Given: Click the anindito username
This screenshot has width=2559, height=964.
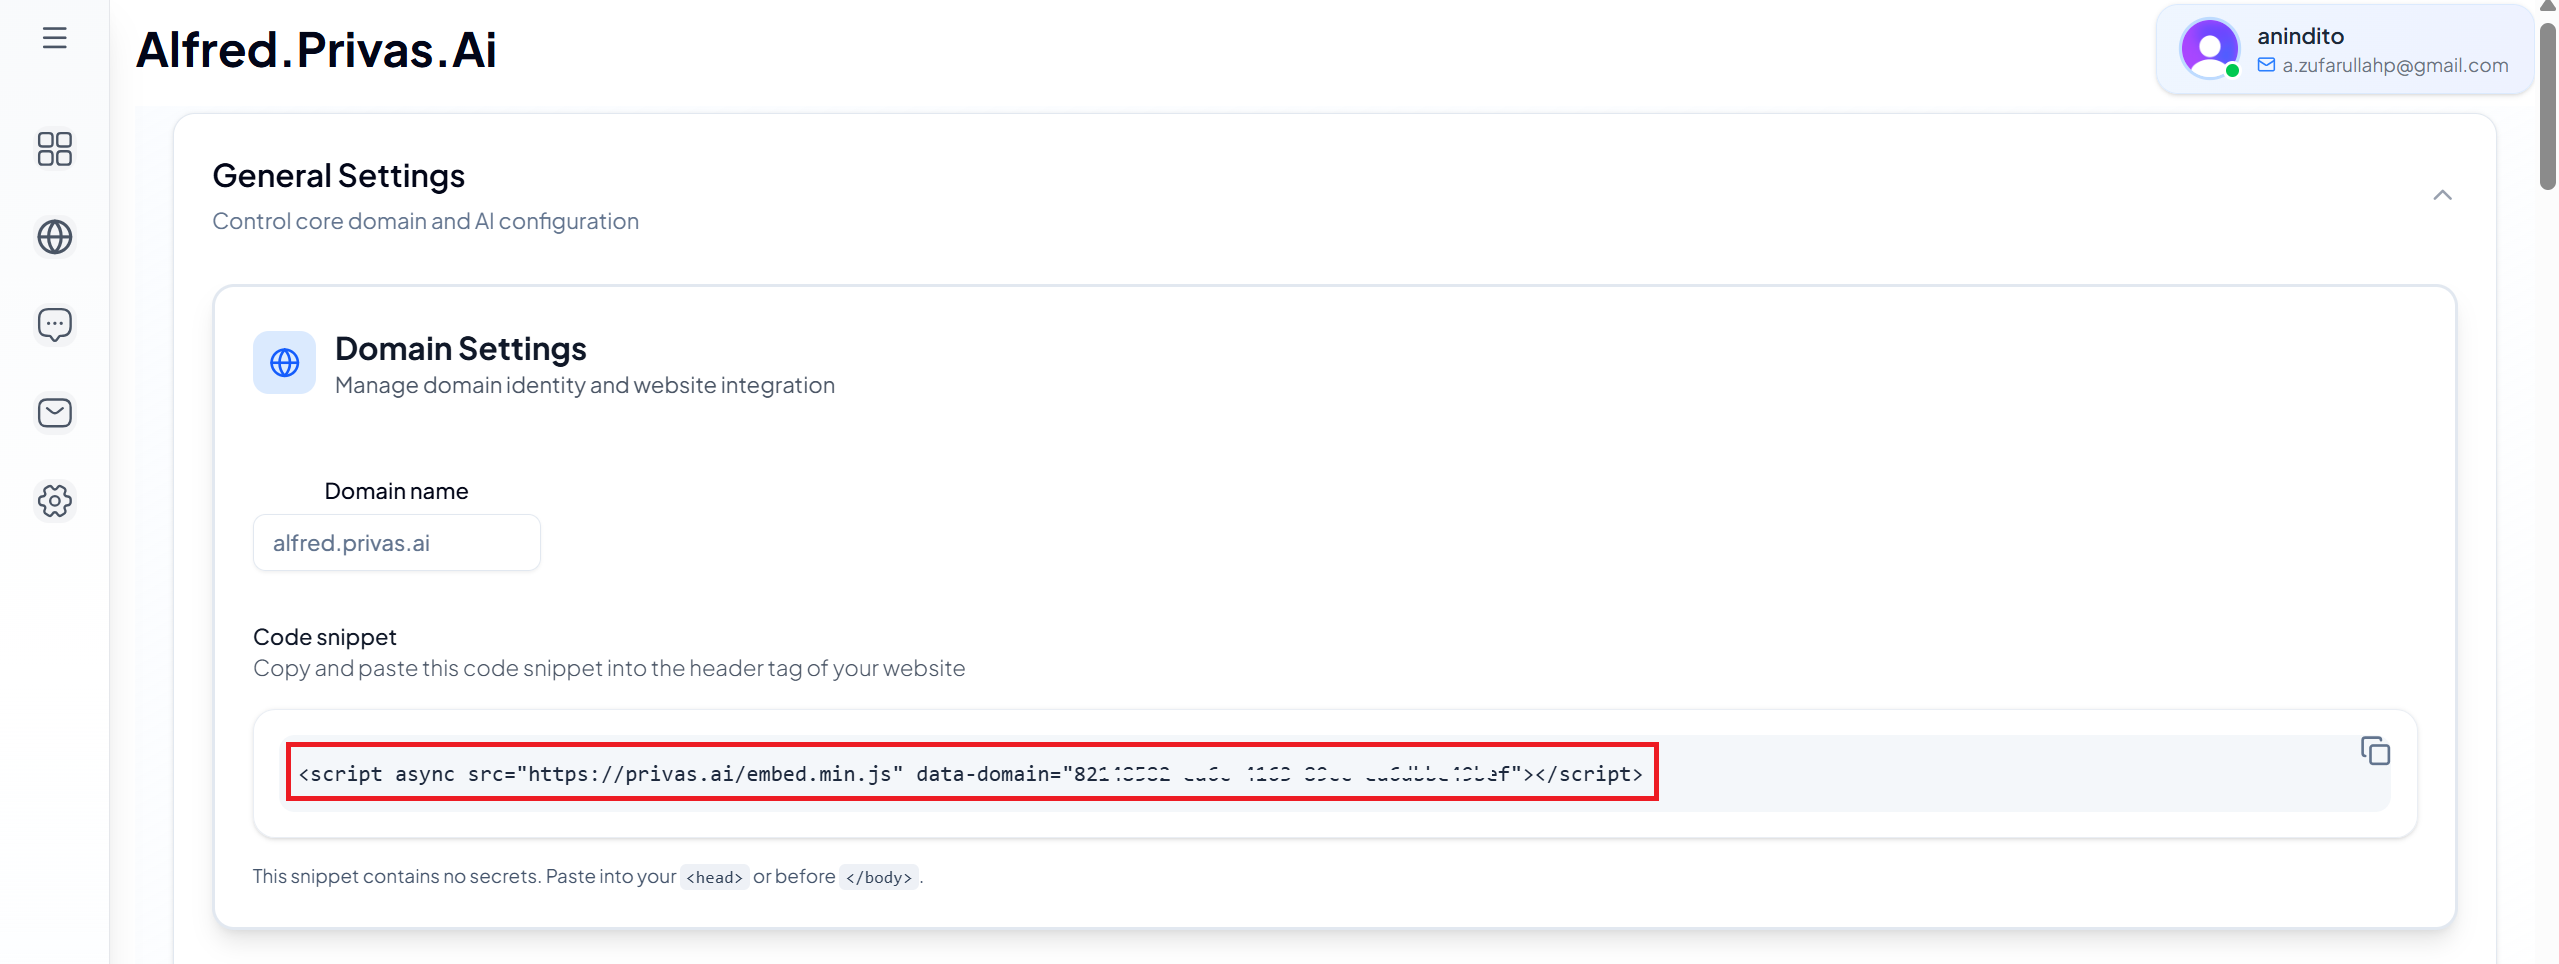Looking at the screenshot, I should (2300, 36).
